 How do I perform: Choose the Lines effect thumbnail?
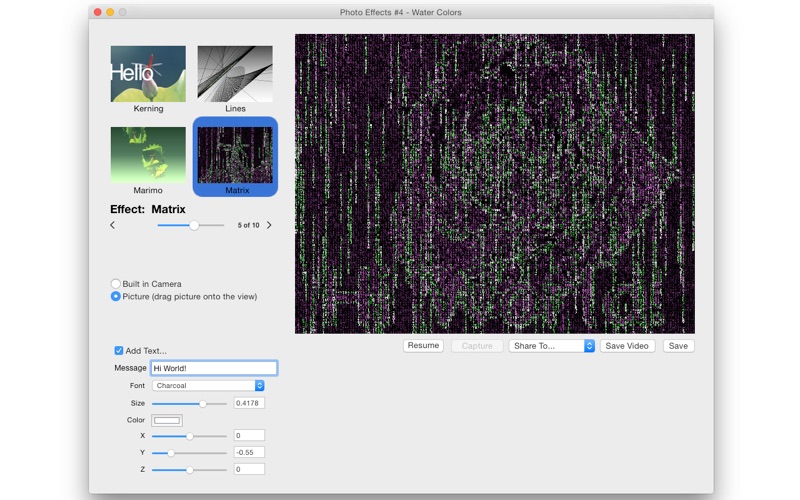coord(235,74)
